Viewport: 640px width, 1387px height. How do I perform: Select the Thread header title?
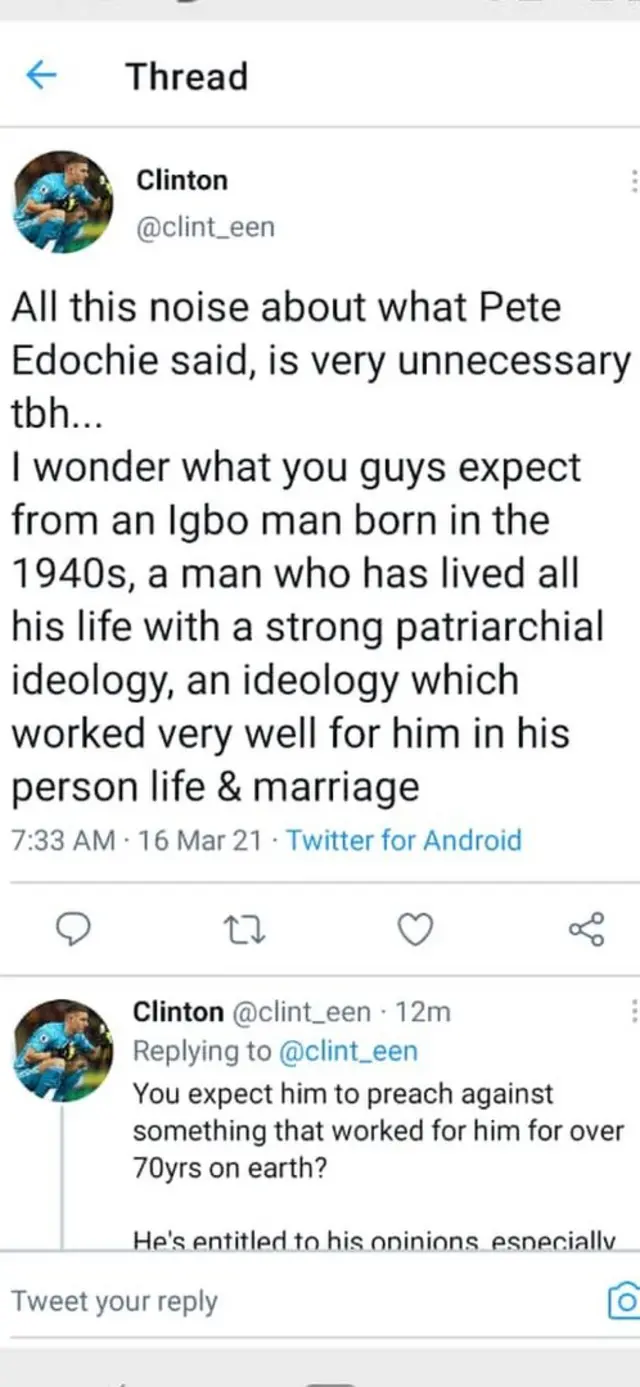[186, 76]
